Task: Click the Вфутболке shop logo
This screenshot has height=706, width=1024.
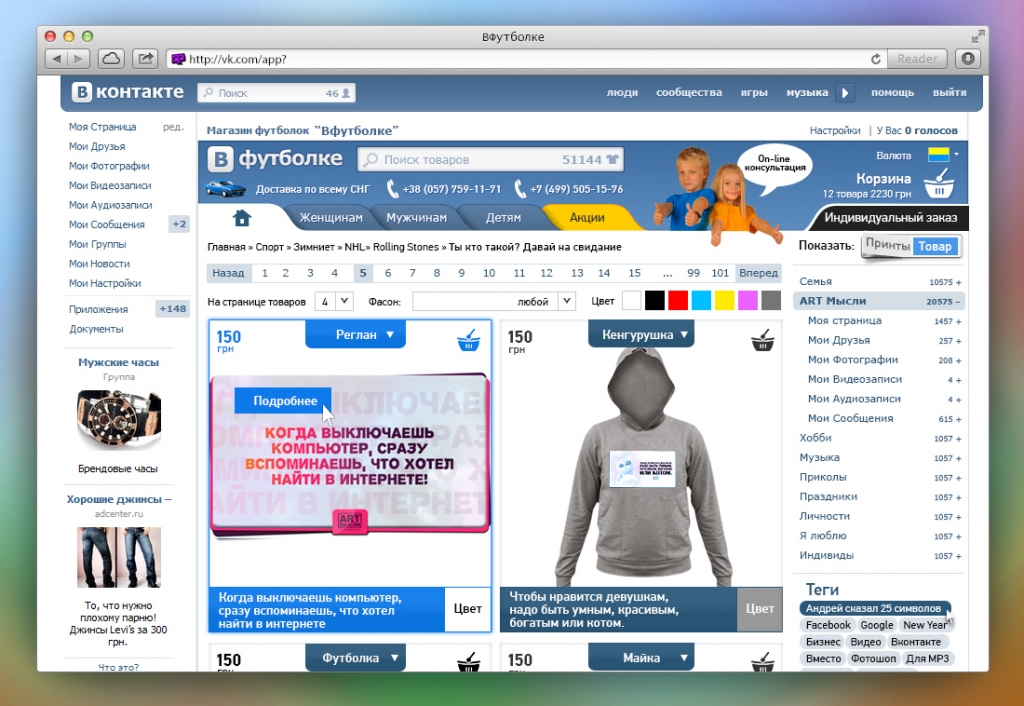Action: (275, 159)
